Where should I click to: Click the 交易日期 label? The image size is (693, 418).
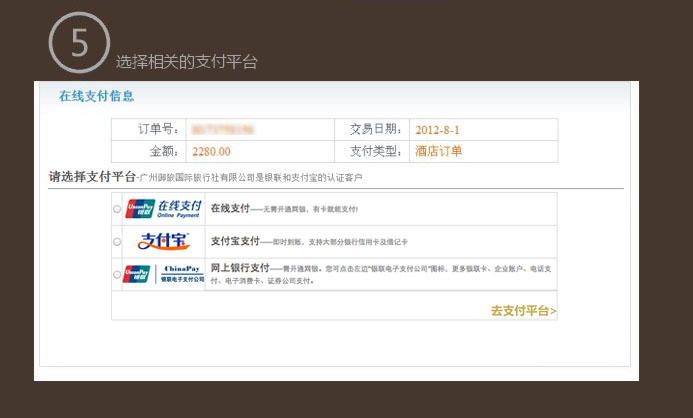tap(376, 129)
